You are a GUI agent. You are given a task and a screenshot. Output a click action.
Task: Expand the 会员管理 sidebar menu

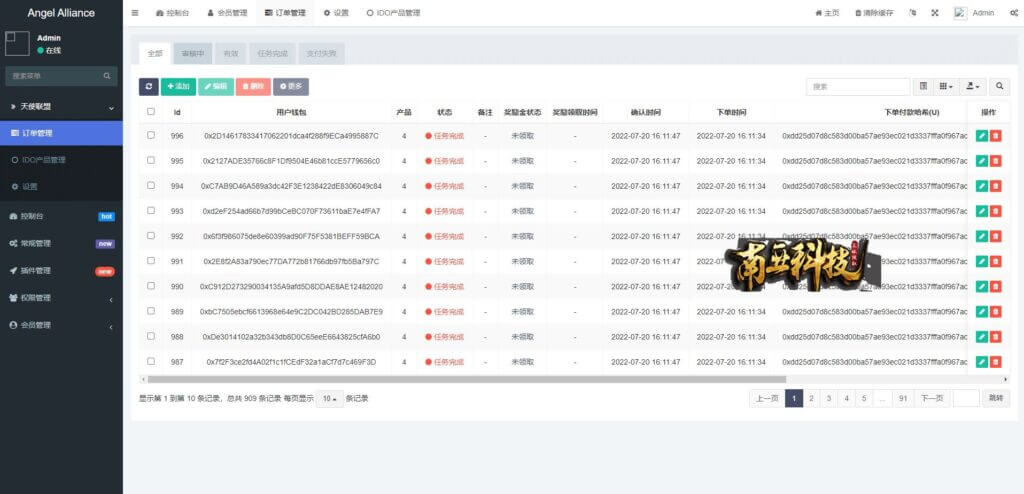[61, 325]
